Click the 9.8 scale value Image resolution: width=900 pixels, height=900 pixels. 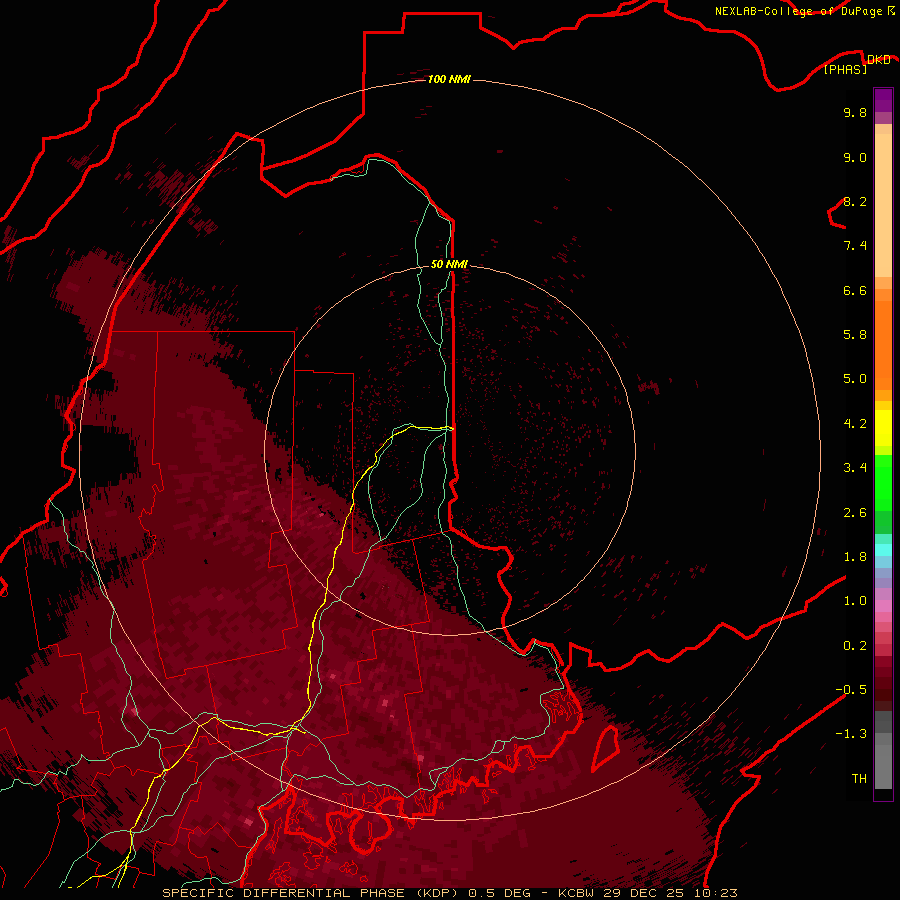(855, 112)
